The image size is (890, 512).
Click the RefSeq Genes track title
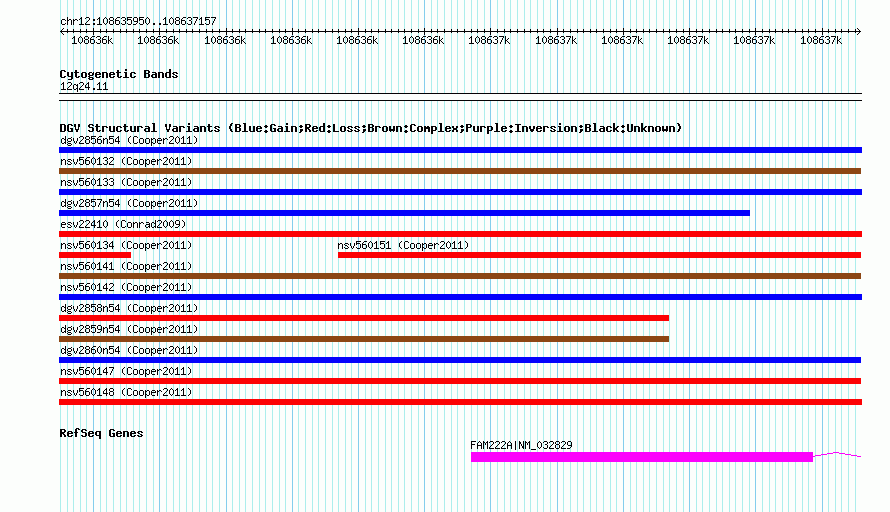(x=101, y=433)
